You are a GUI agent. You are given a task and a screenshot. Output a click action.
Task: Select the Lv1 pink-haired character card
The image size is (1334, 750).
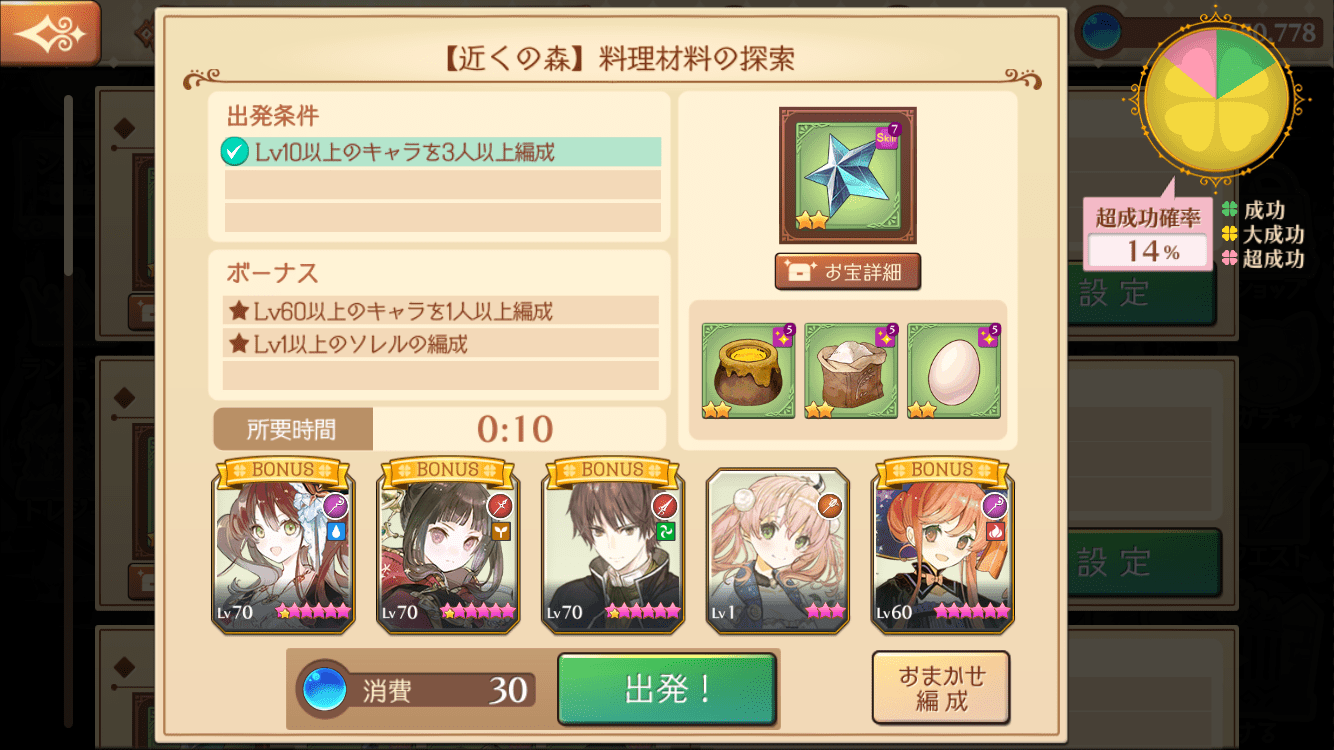point(778,550)
